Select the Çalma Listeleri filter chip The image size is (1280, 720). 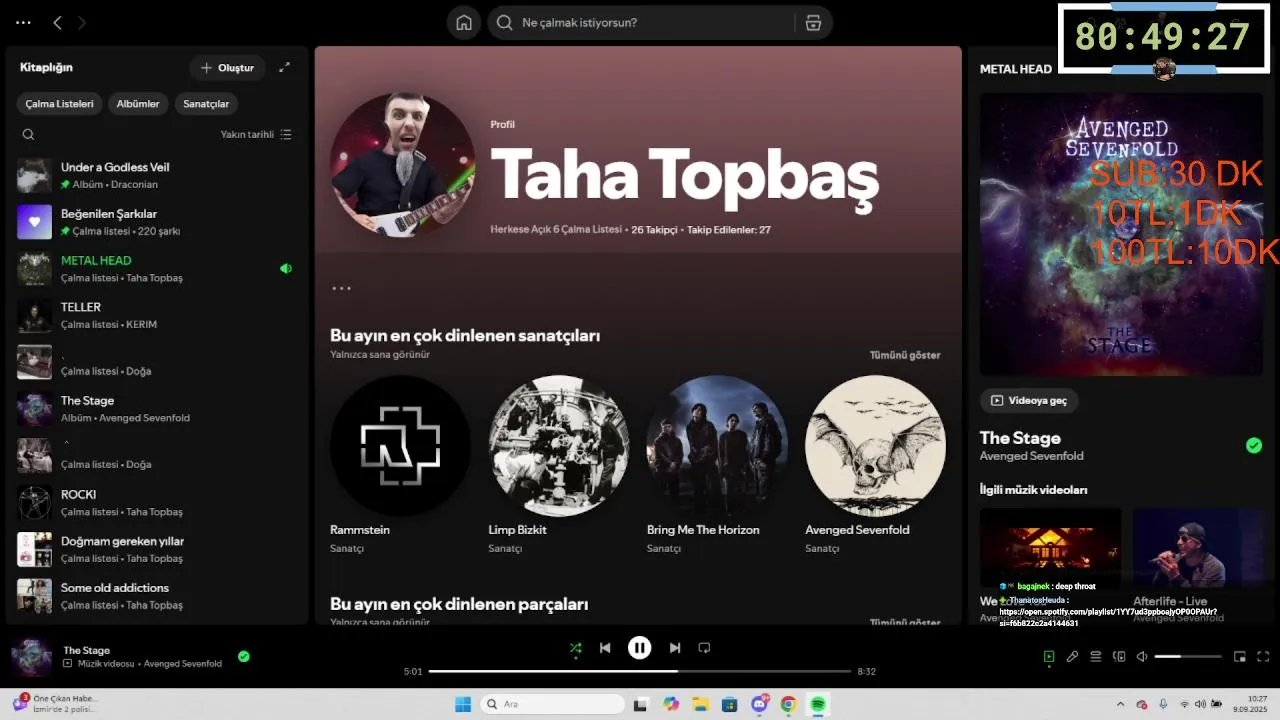coord(59,104)
